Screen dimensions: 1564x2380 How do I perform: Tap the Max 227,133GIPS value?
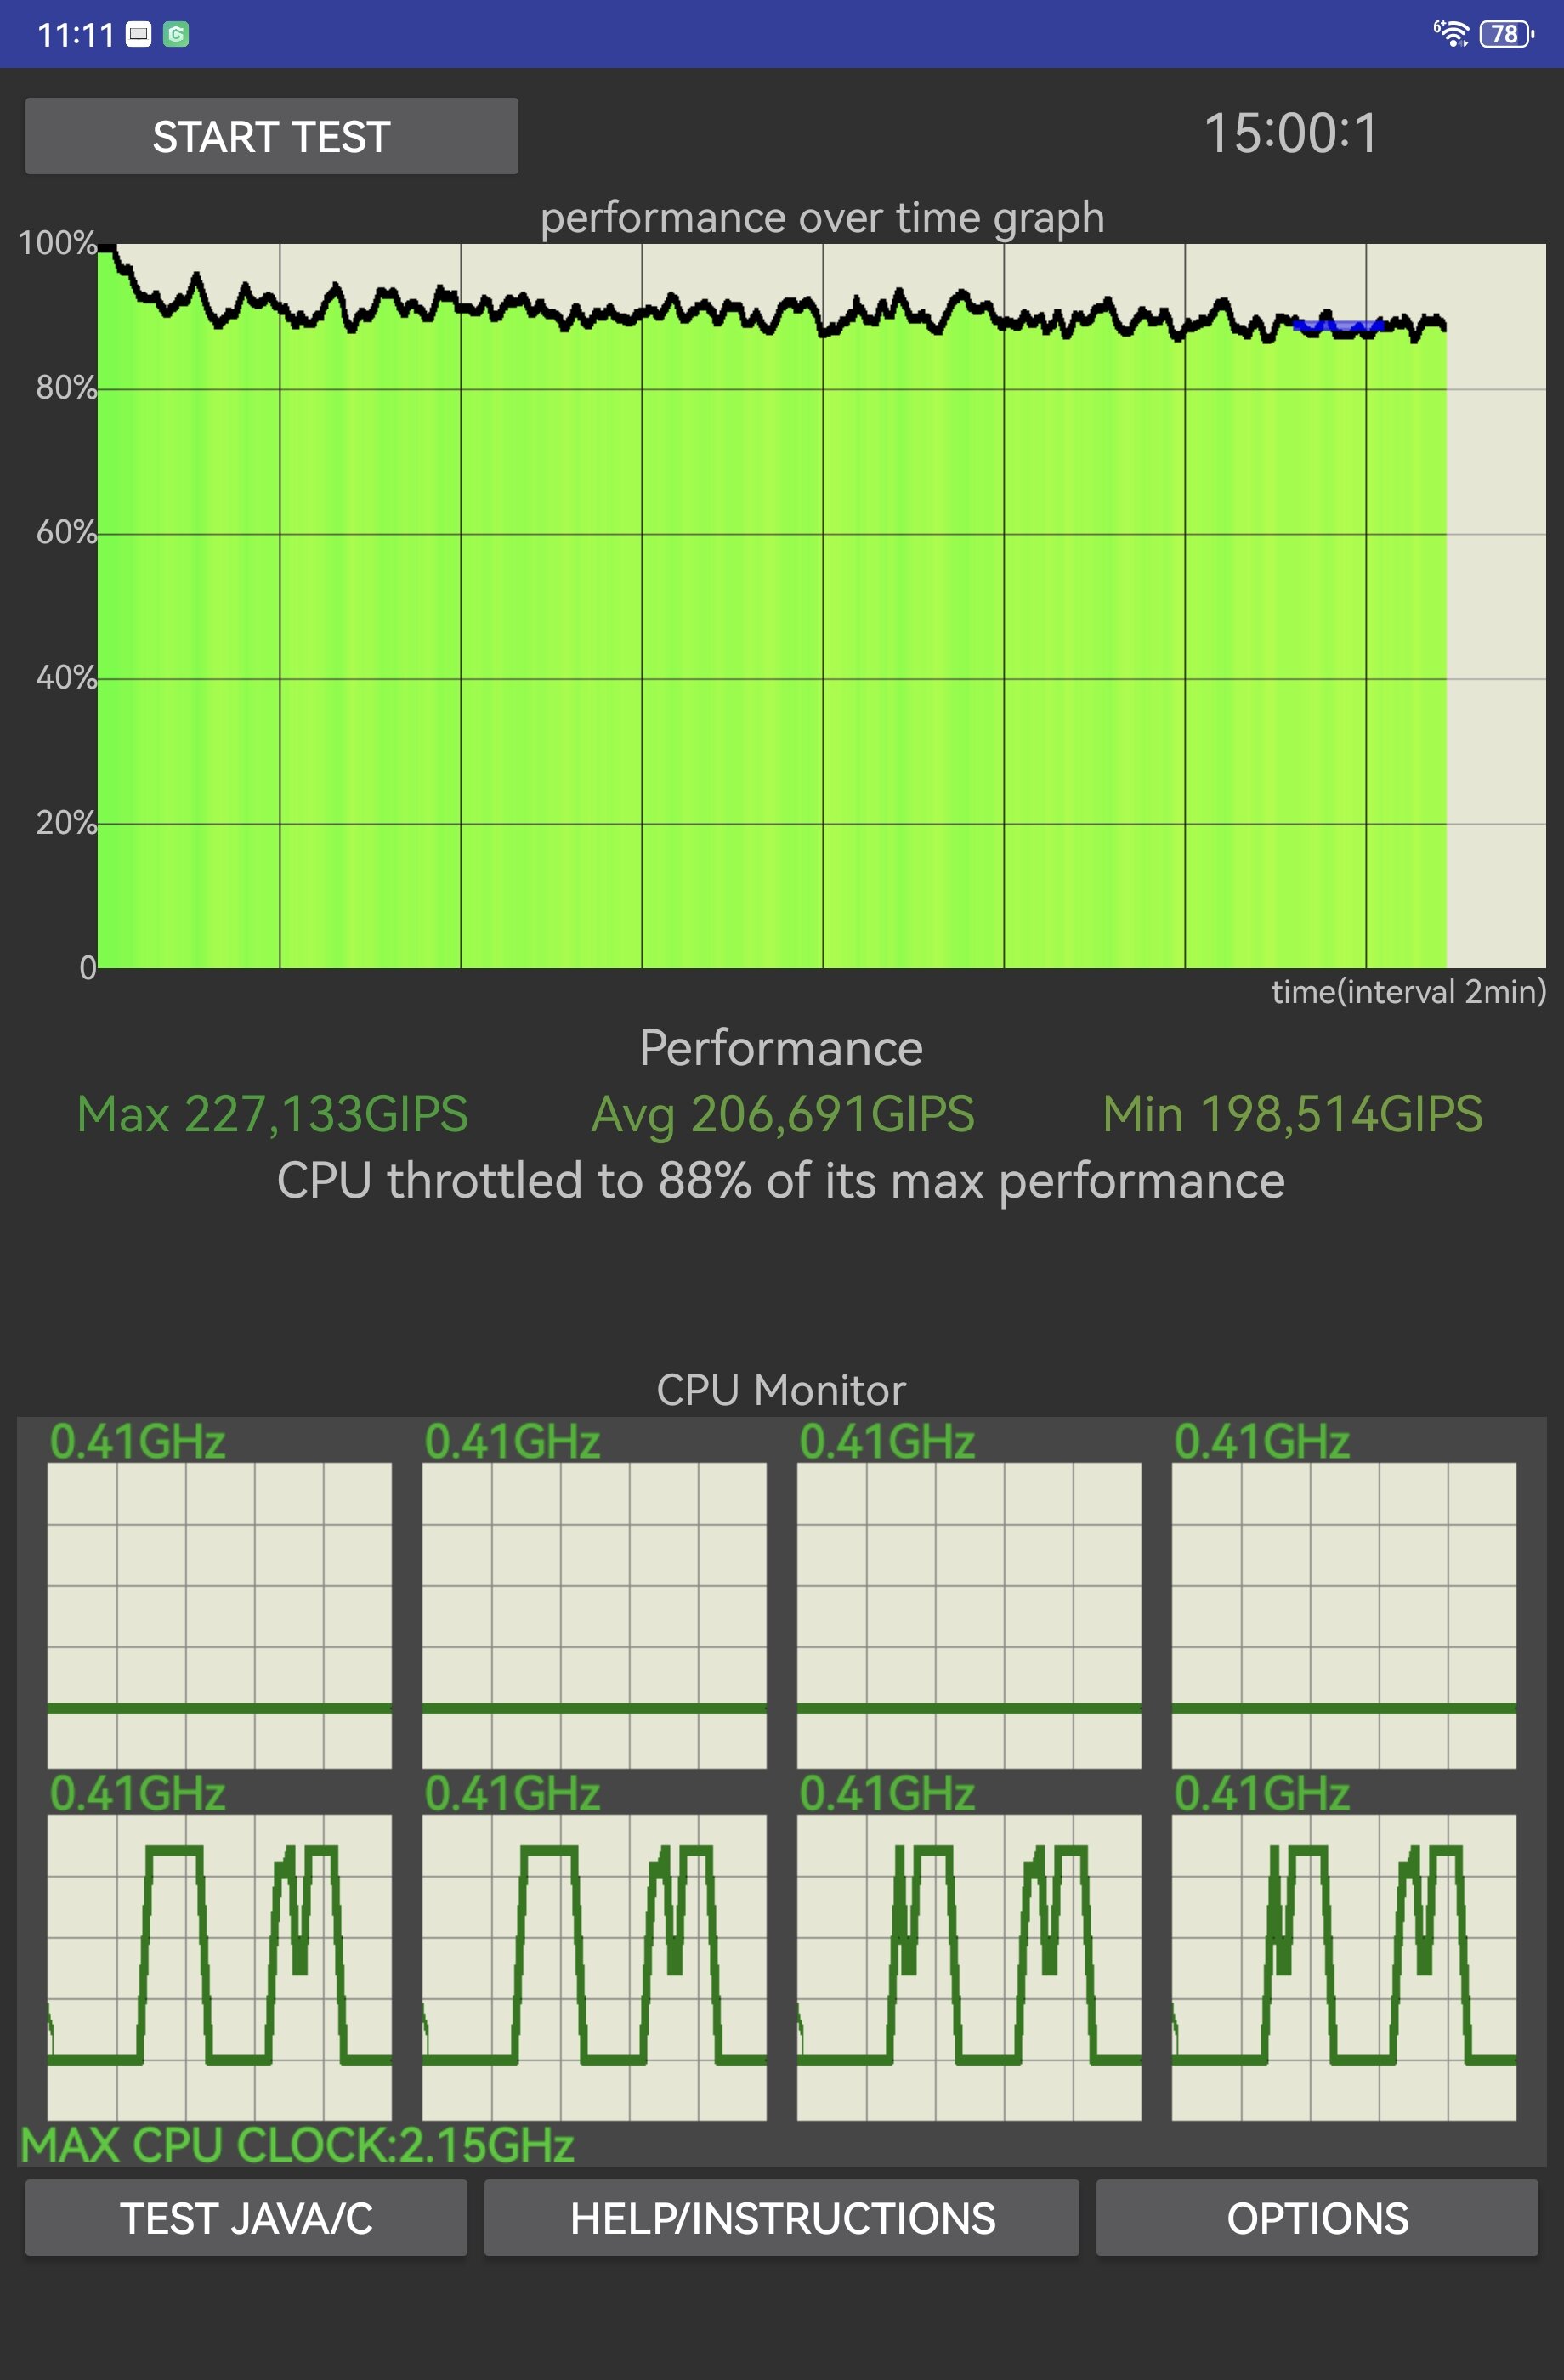(x=273, y=1115)
